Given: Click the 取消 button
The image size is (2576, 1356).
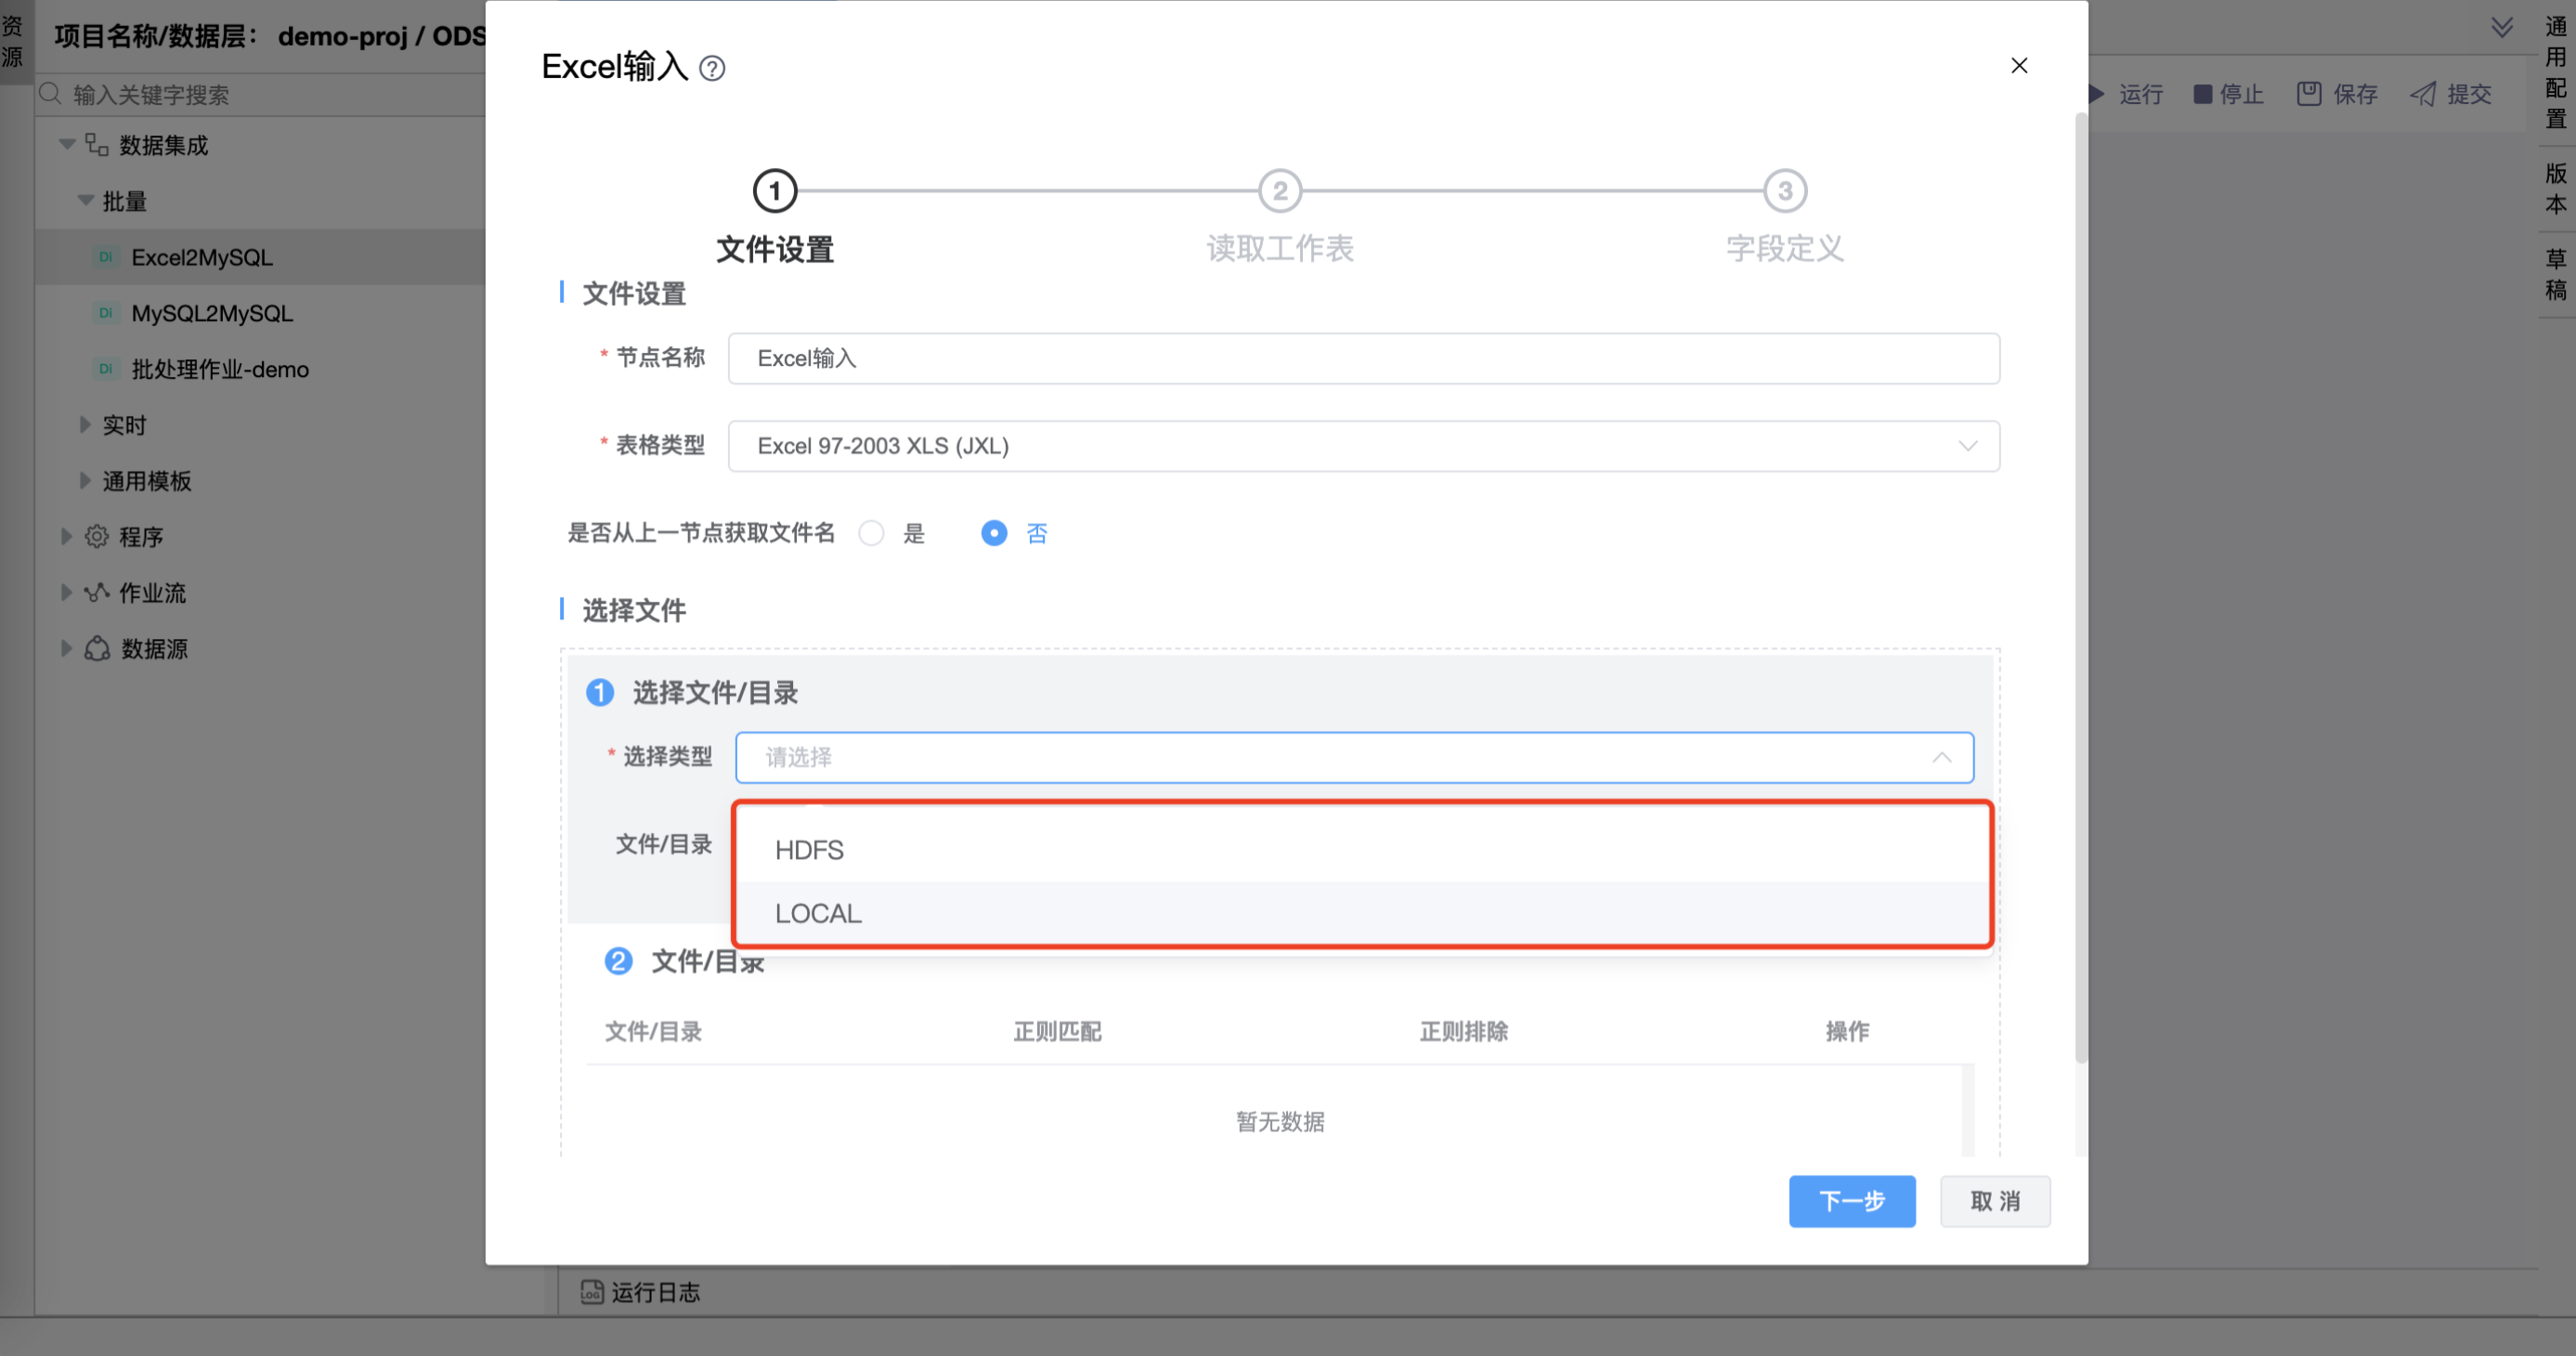Looking at the screenshot, I should (x=1994, y=1201).
